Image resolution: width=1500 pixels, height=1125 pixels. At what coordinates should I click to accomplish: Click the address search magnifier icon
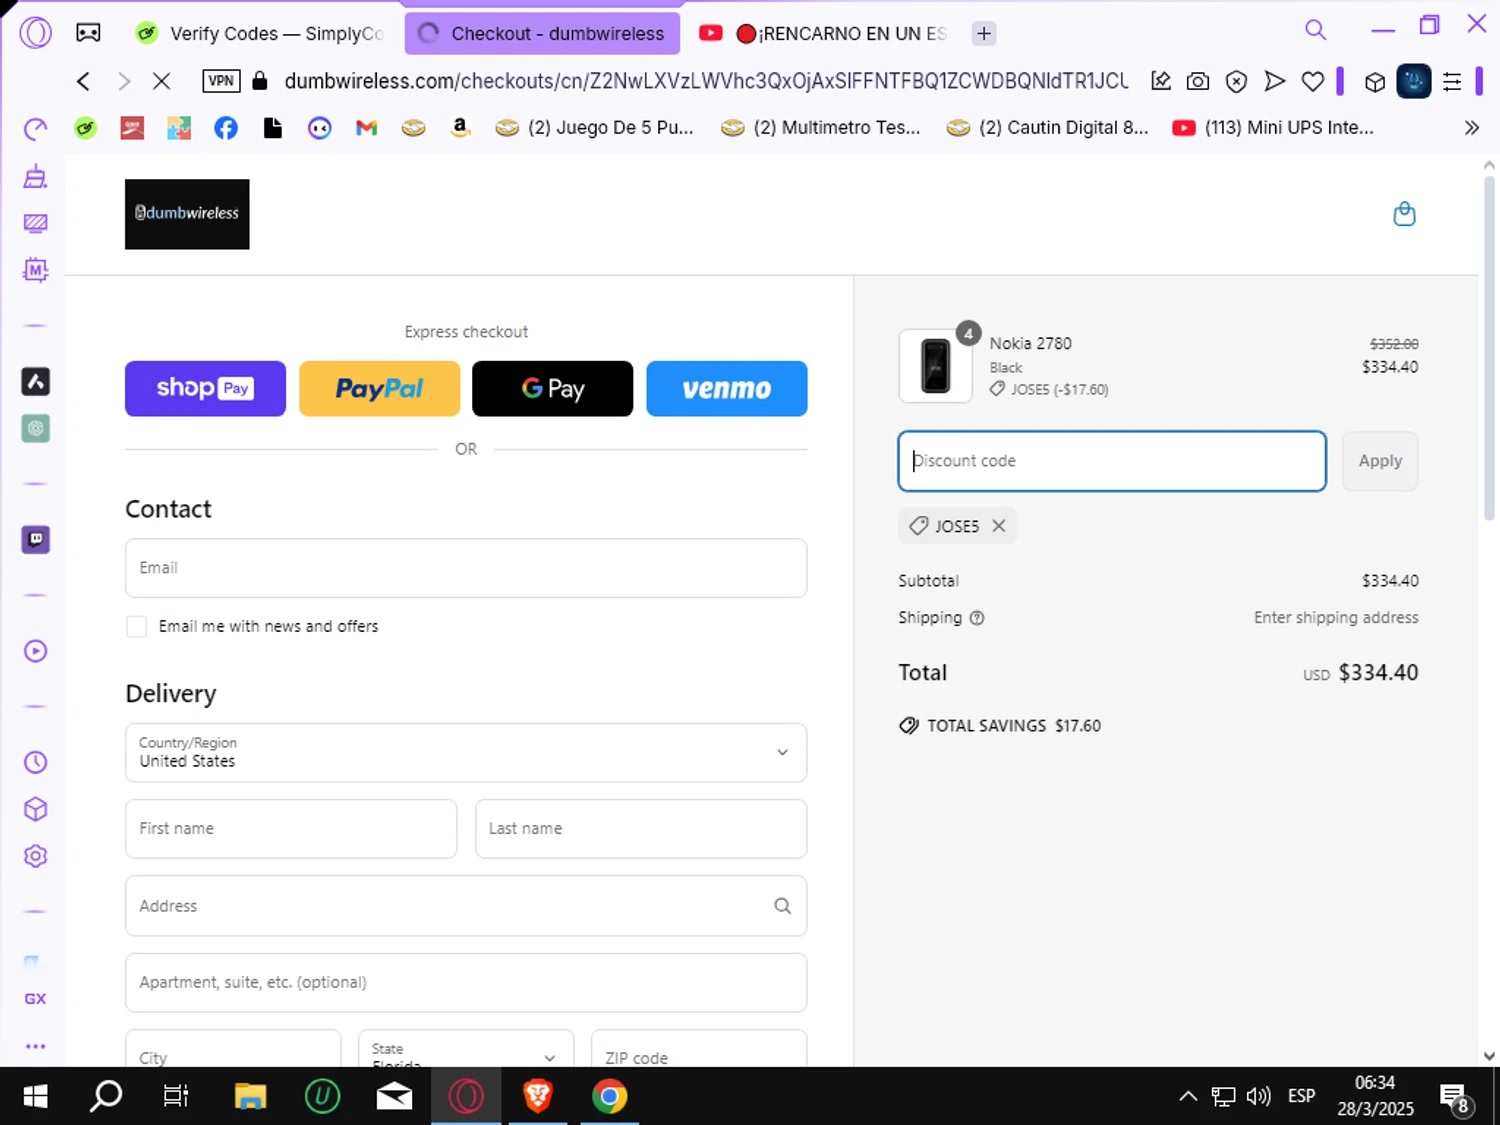(x=782, y=906)
